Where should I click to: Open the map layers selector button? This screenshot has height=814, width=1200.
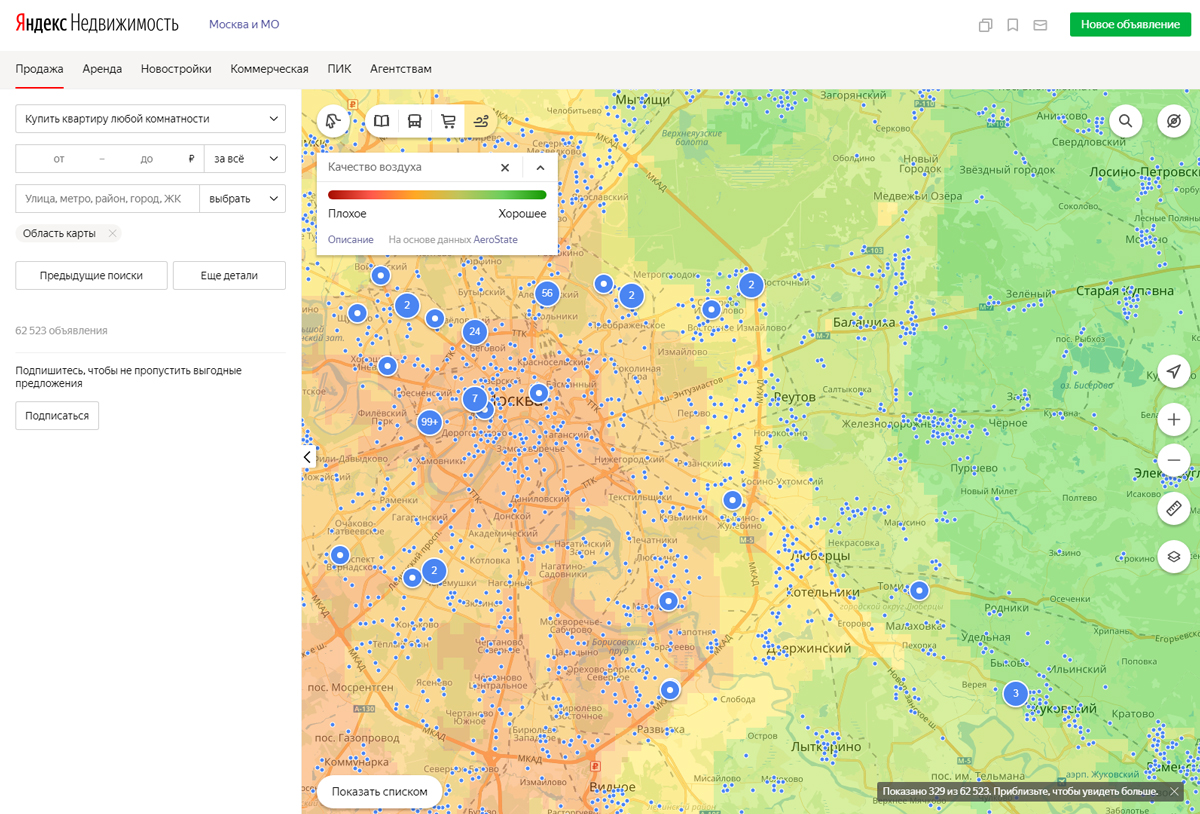pos(1174,556)
